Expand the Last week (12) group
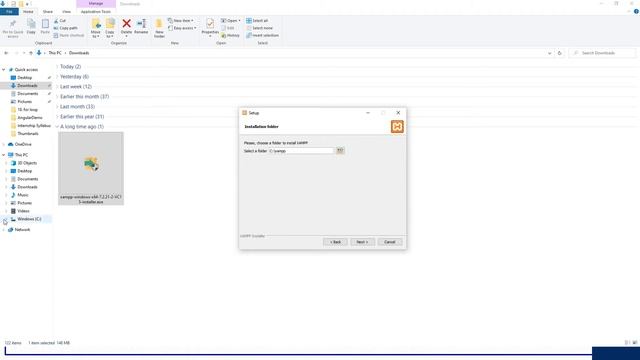 point(57,87)
